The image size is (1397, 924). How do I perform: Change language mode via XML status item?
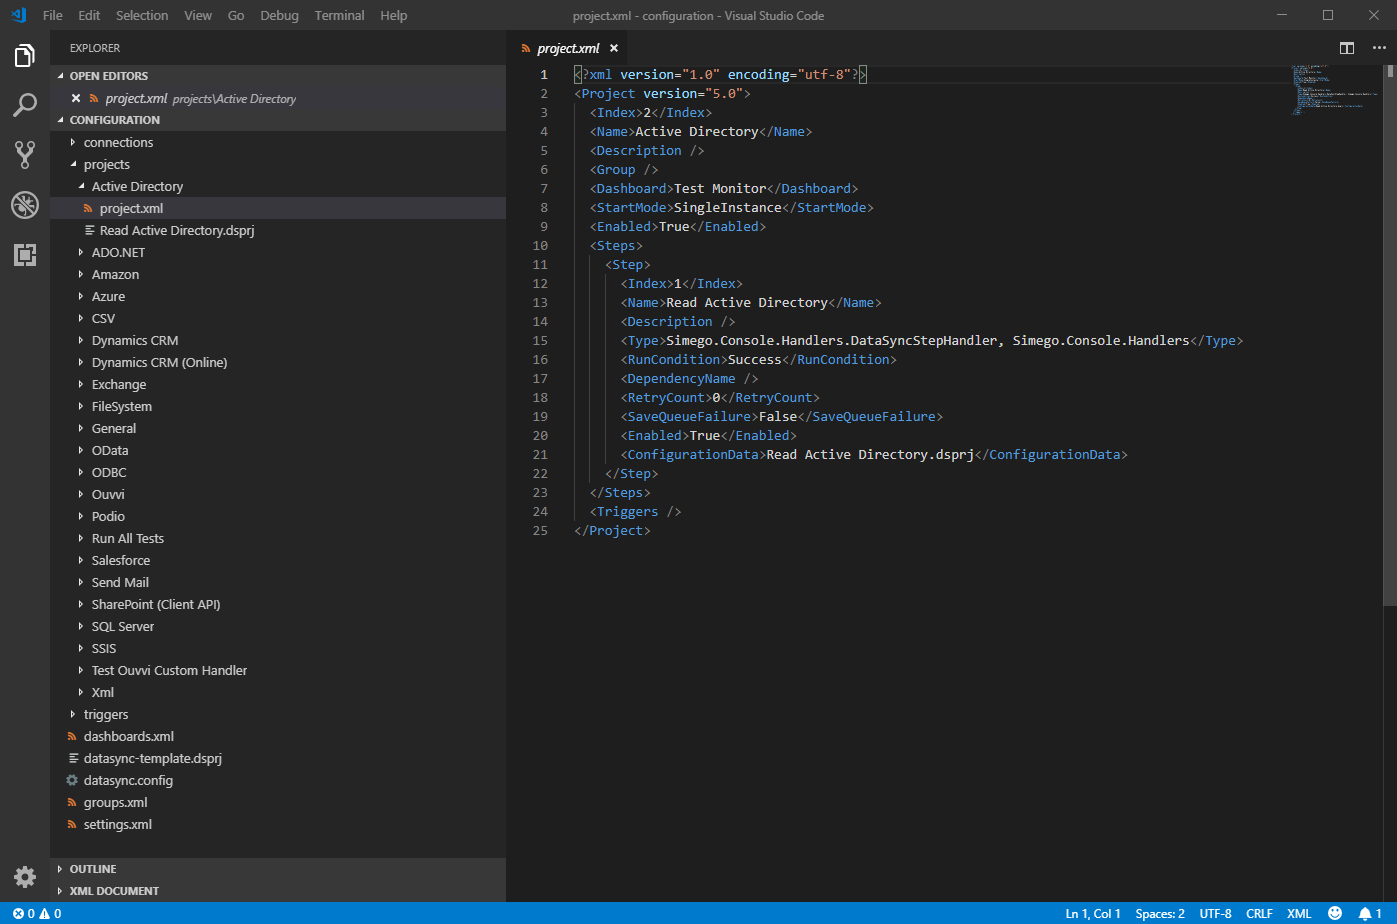[x=1299, y=913]
